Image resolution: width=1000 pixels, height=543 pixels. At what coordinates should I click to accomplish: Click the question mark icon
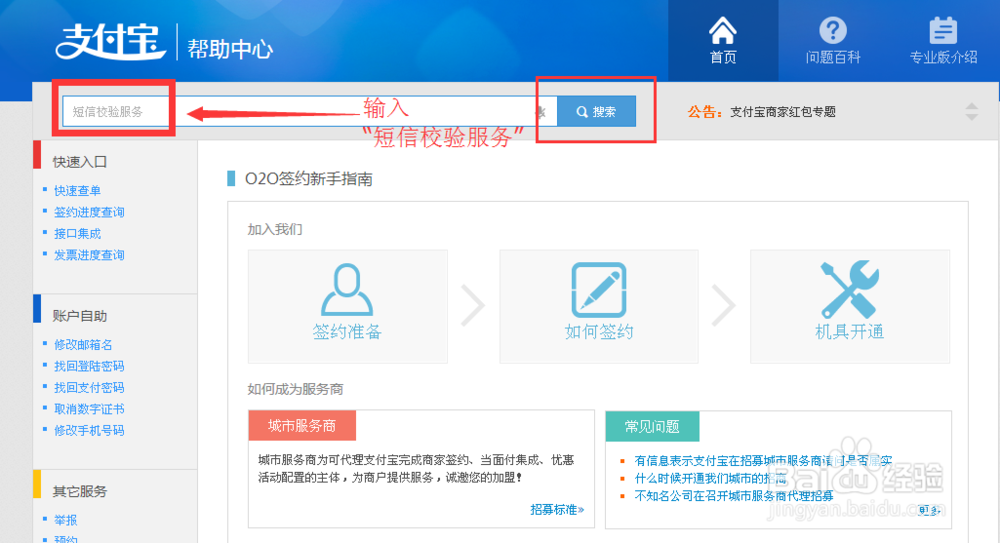(x=833, y=31)
